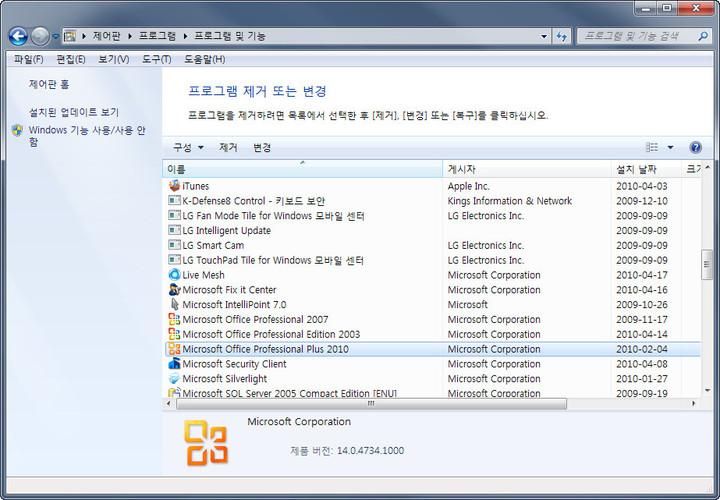Click the horizontal scrollbar thumb

(x=371, y=404)
